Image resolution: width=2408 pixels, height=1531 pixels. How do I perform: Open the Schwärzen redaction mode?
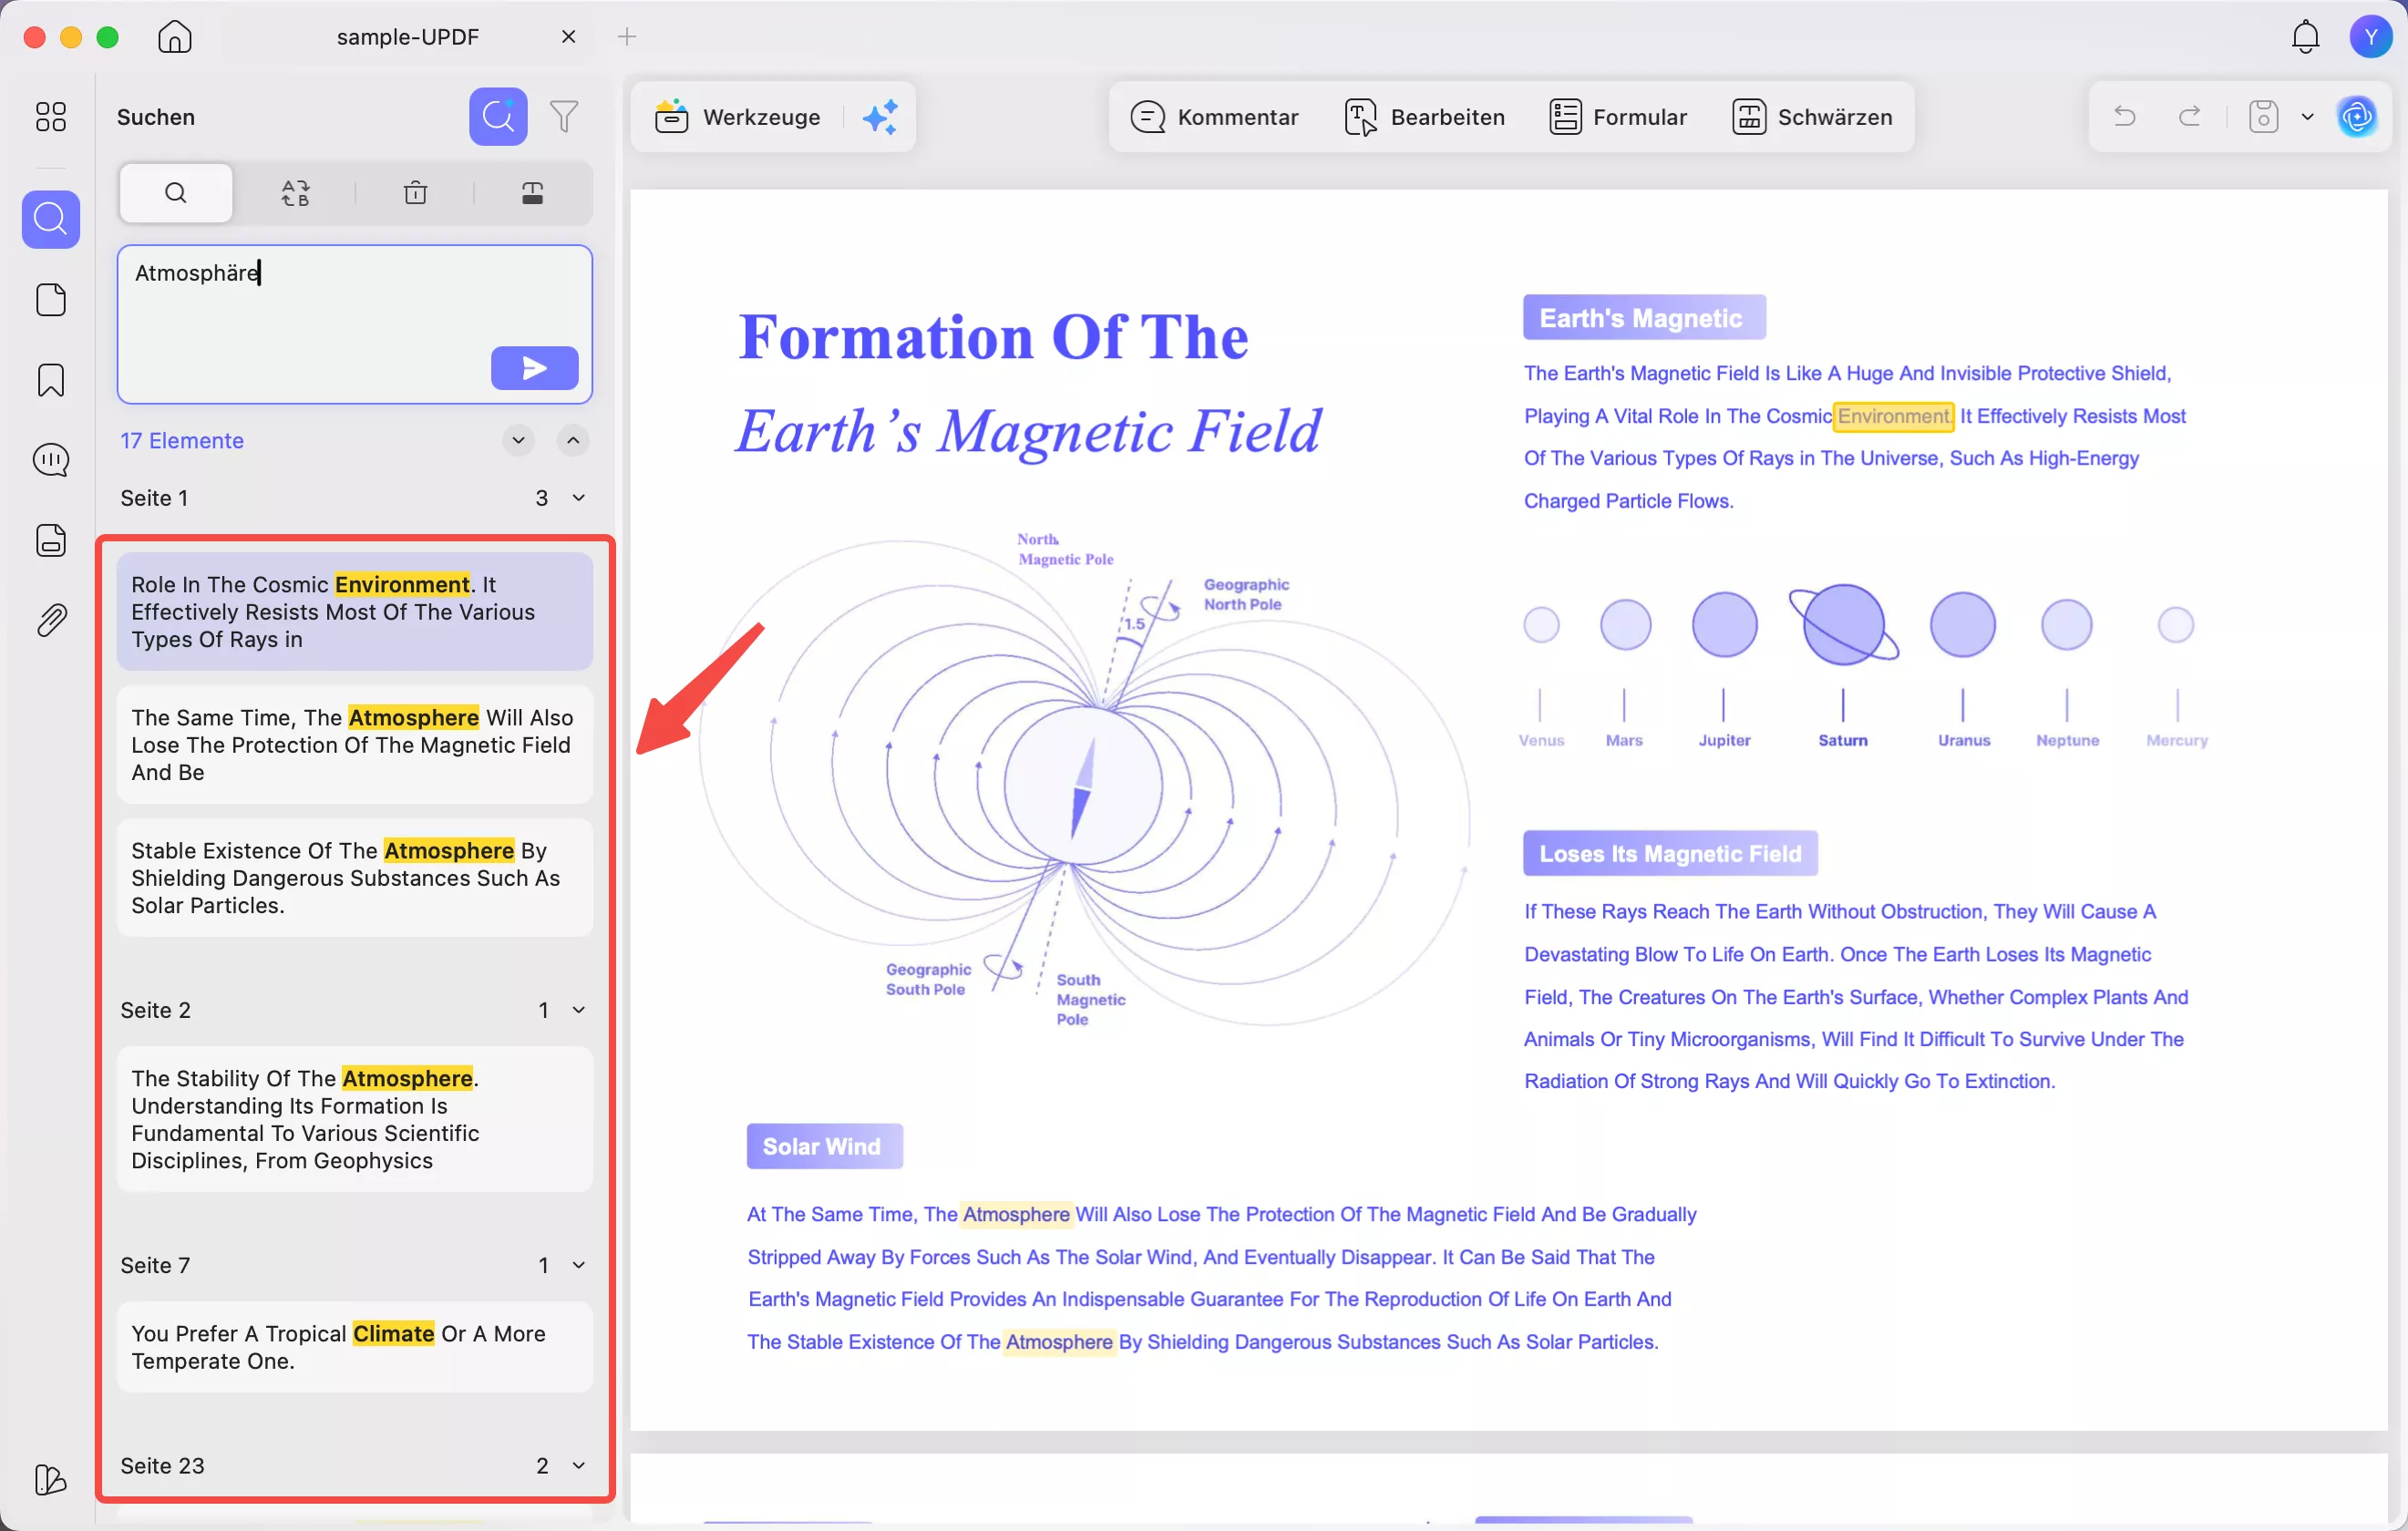[x=1812, y=117]
